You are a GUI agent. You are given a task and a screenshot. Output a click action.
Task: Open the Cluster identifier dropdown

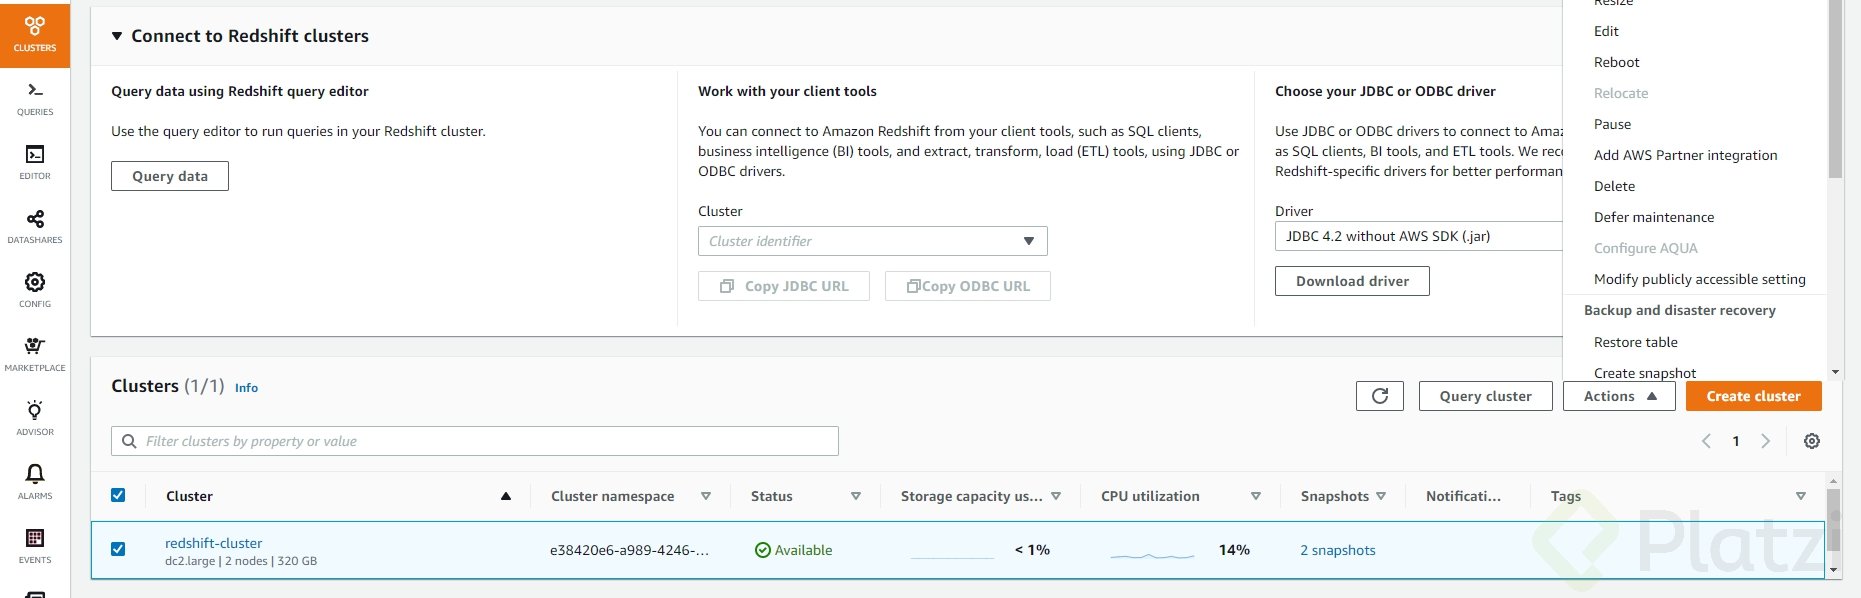click(872, 241)
